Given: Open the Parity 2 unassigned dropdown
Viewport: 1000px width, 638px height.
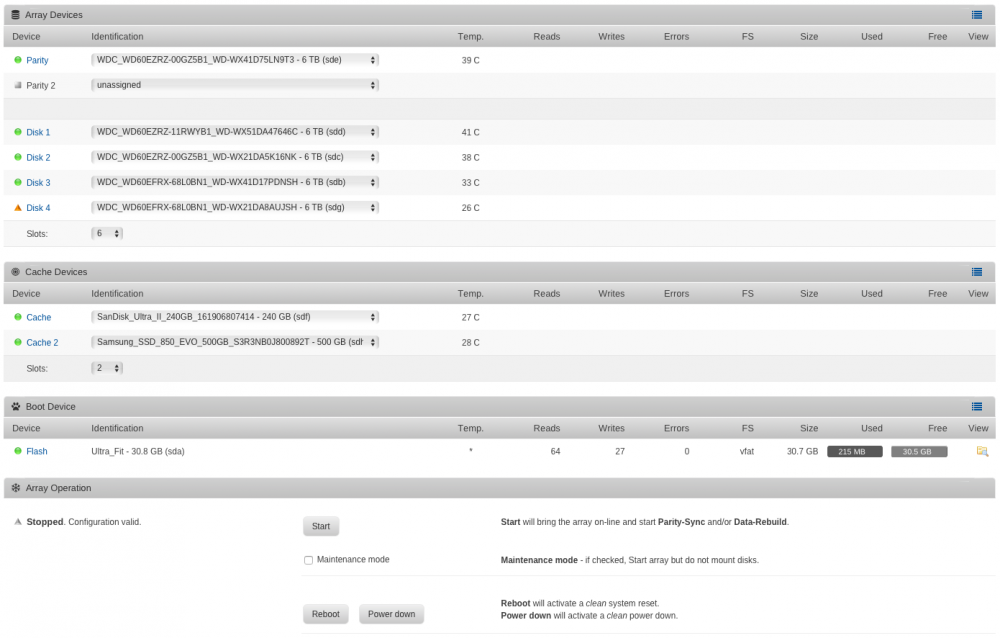Looking at the screenshot, I should click(235, 85).
